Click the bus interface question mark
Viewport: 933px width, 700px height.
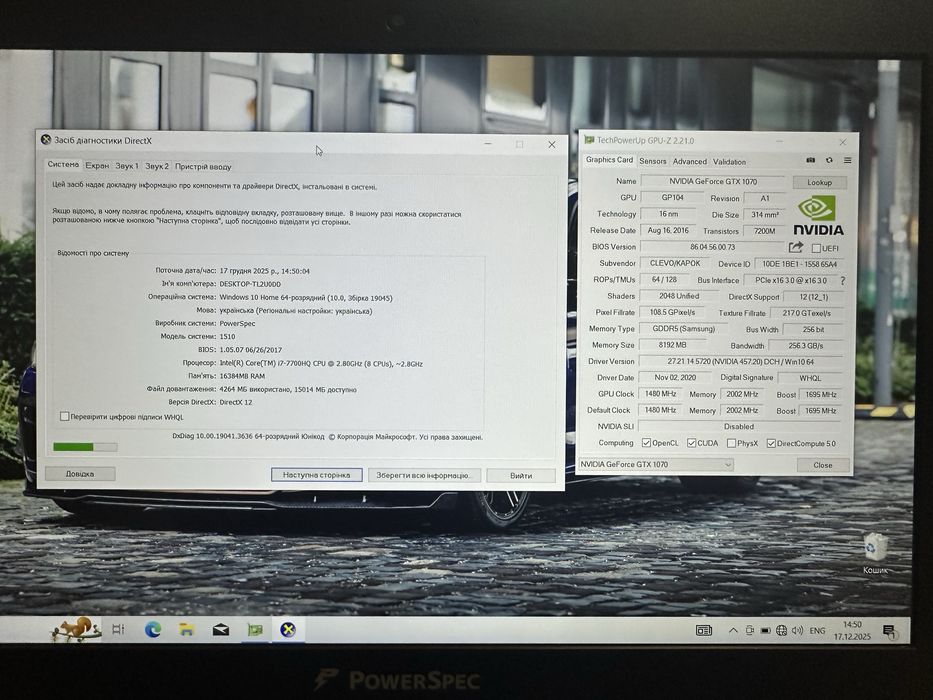coord(843,280)
